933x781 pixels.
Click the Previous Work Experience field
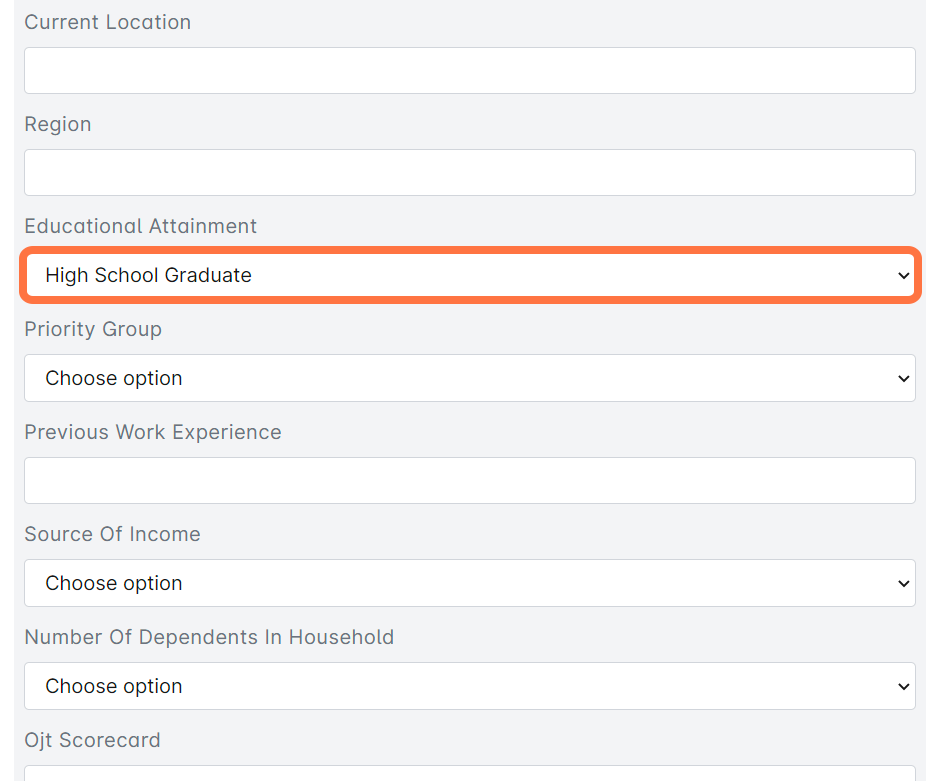(469, 480)
